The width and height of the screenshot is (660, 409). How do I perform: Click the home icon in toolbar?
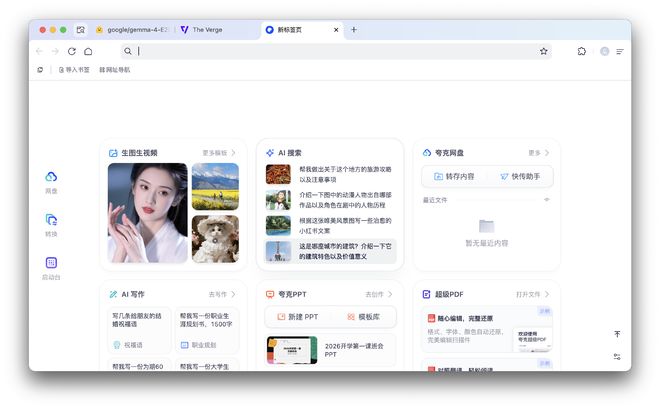(88, 51)
